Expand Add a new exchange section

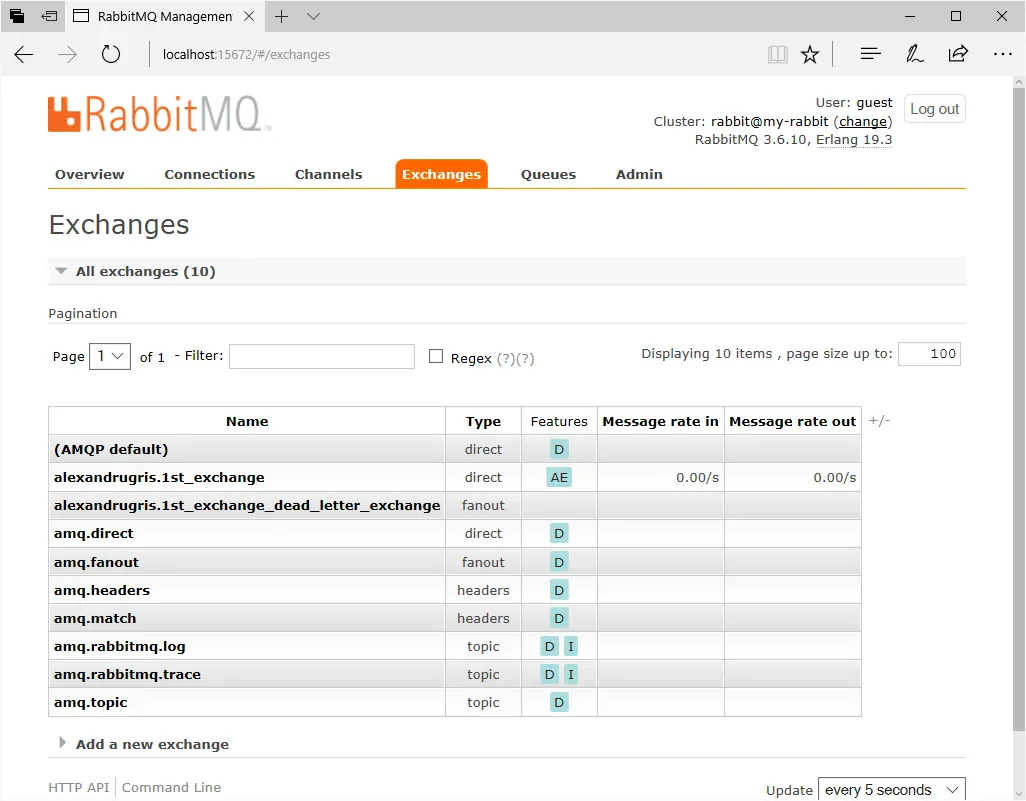(144, 744)
